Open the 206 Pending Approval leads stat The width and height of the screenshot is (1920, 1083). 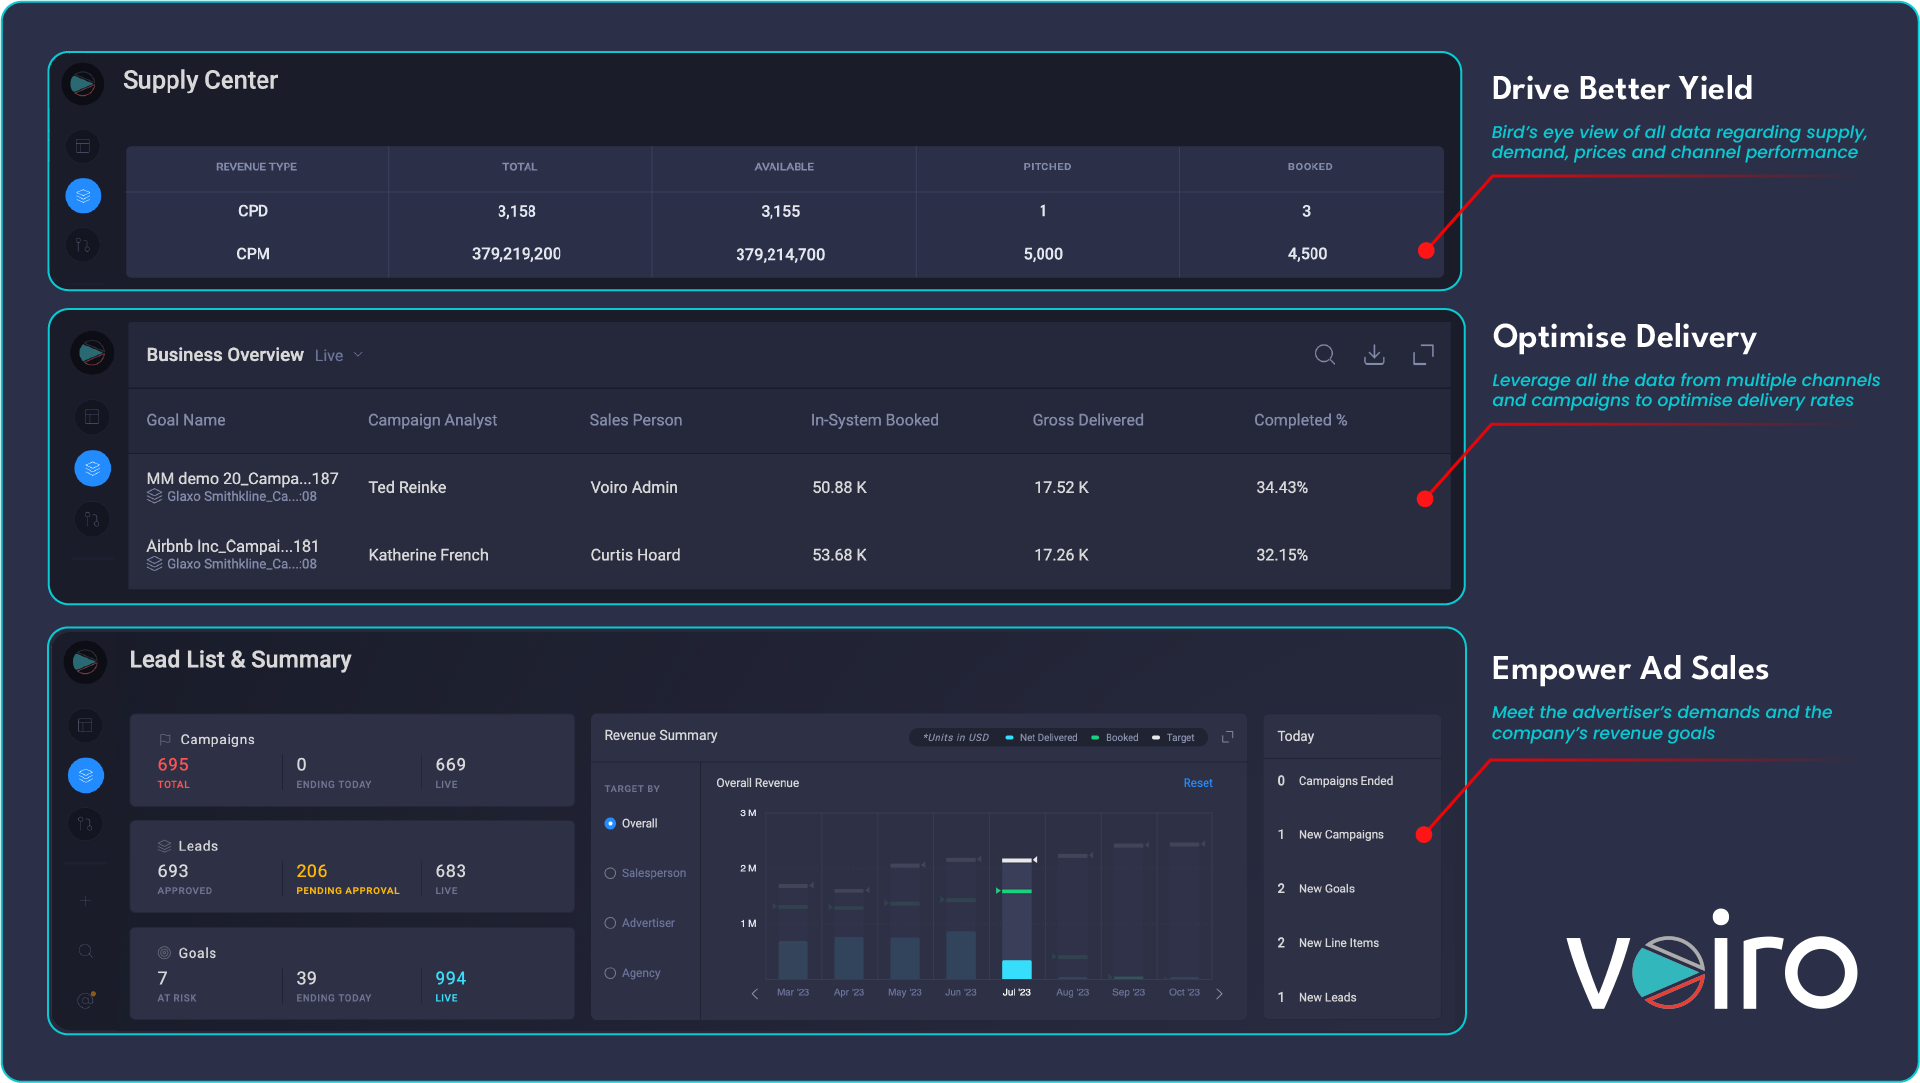point(347,878)
